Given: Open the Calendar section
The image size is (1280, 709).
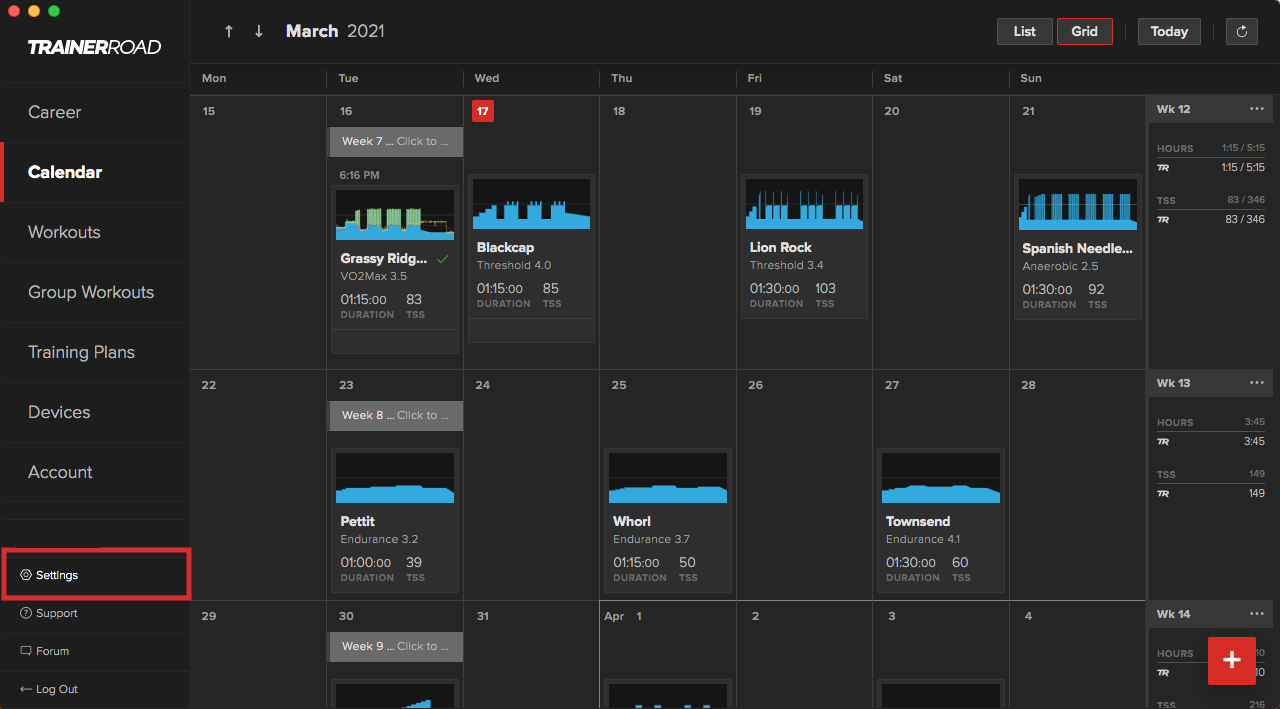Looking at the screenshot, I should pos(95,172).
